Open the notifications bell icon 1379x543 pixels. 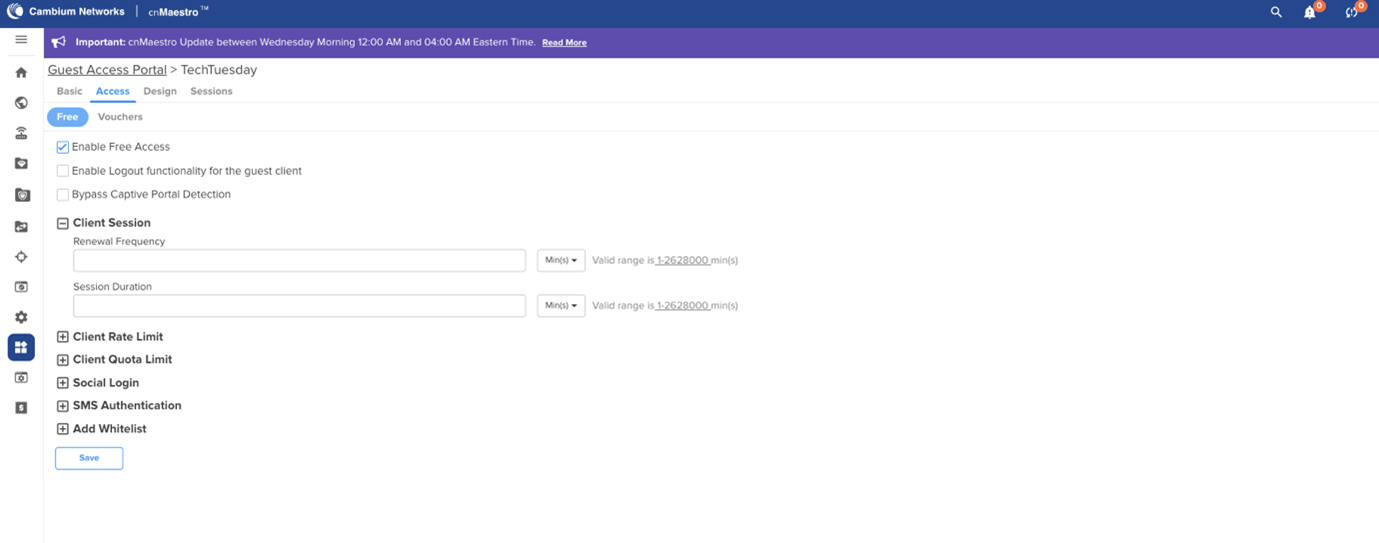(x=1310, y=13)
